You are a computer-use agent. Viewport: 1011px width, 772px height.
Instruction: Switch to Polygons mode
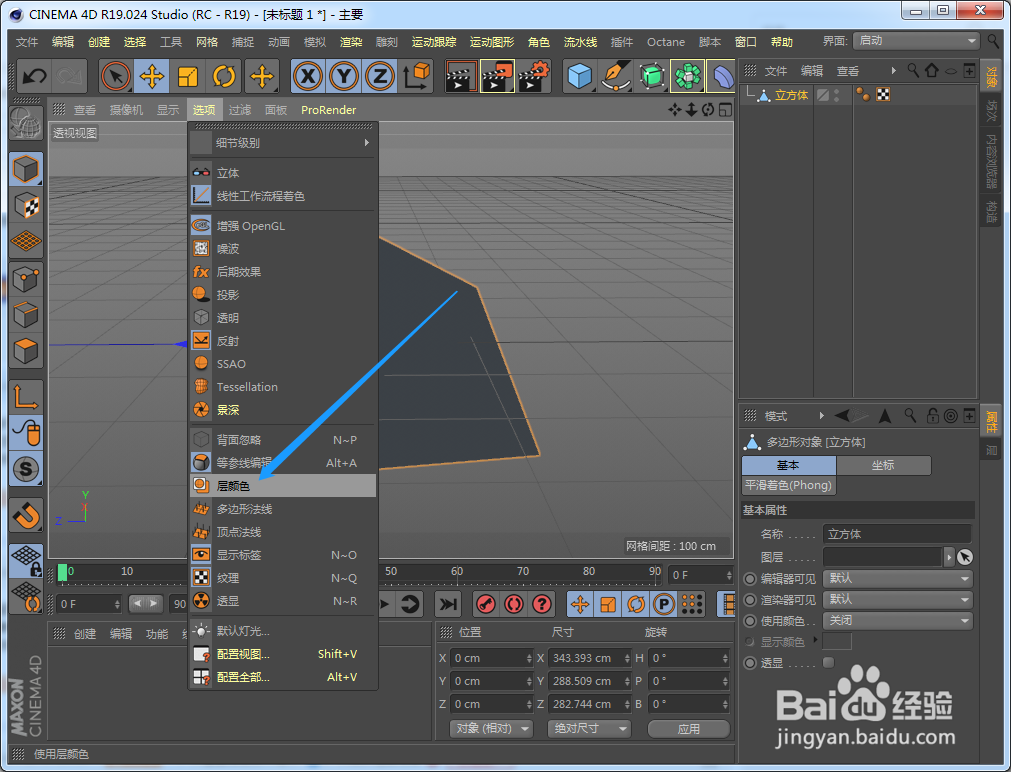[26, 351]
